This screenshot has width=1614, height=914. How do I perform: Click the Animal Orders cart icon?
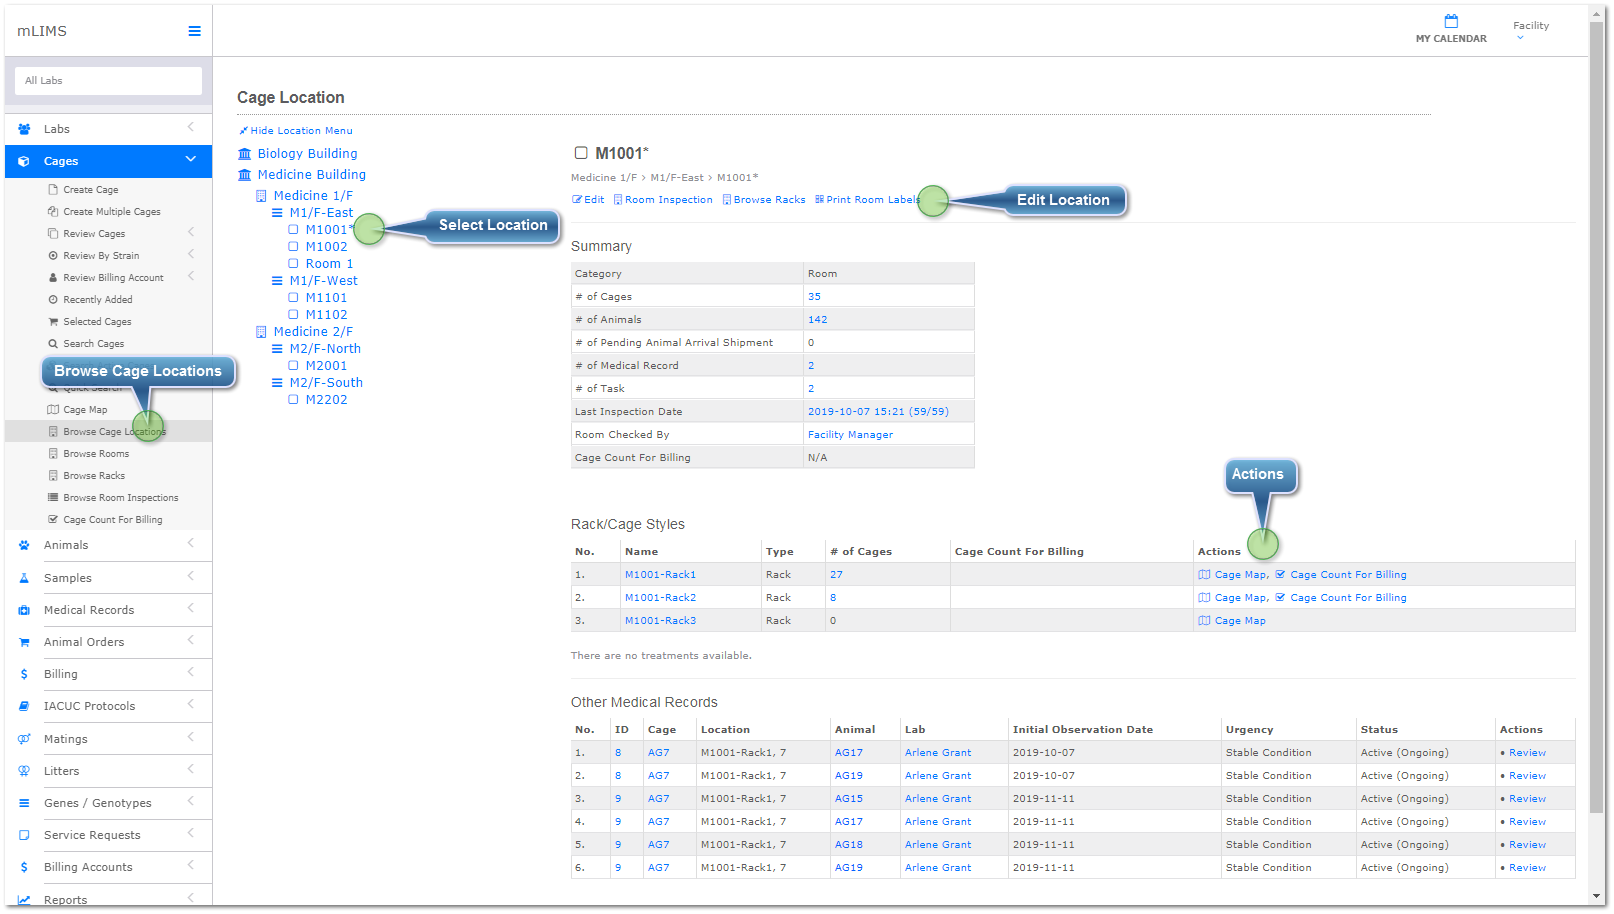pyautogui.click(x=24, y=642)
